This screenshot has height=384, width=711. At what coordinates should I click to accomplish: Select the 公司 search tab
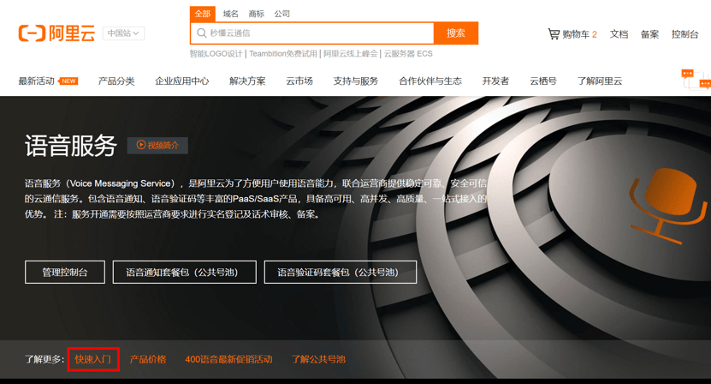click(x=282, y=14)
